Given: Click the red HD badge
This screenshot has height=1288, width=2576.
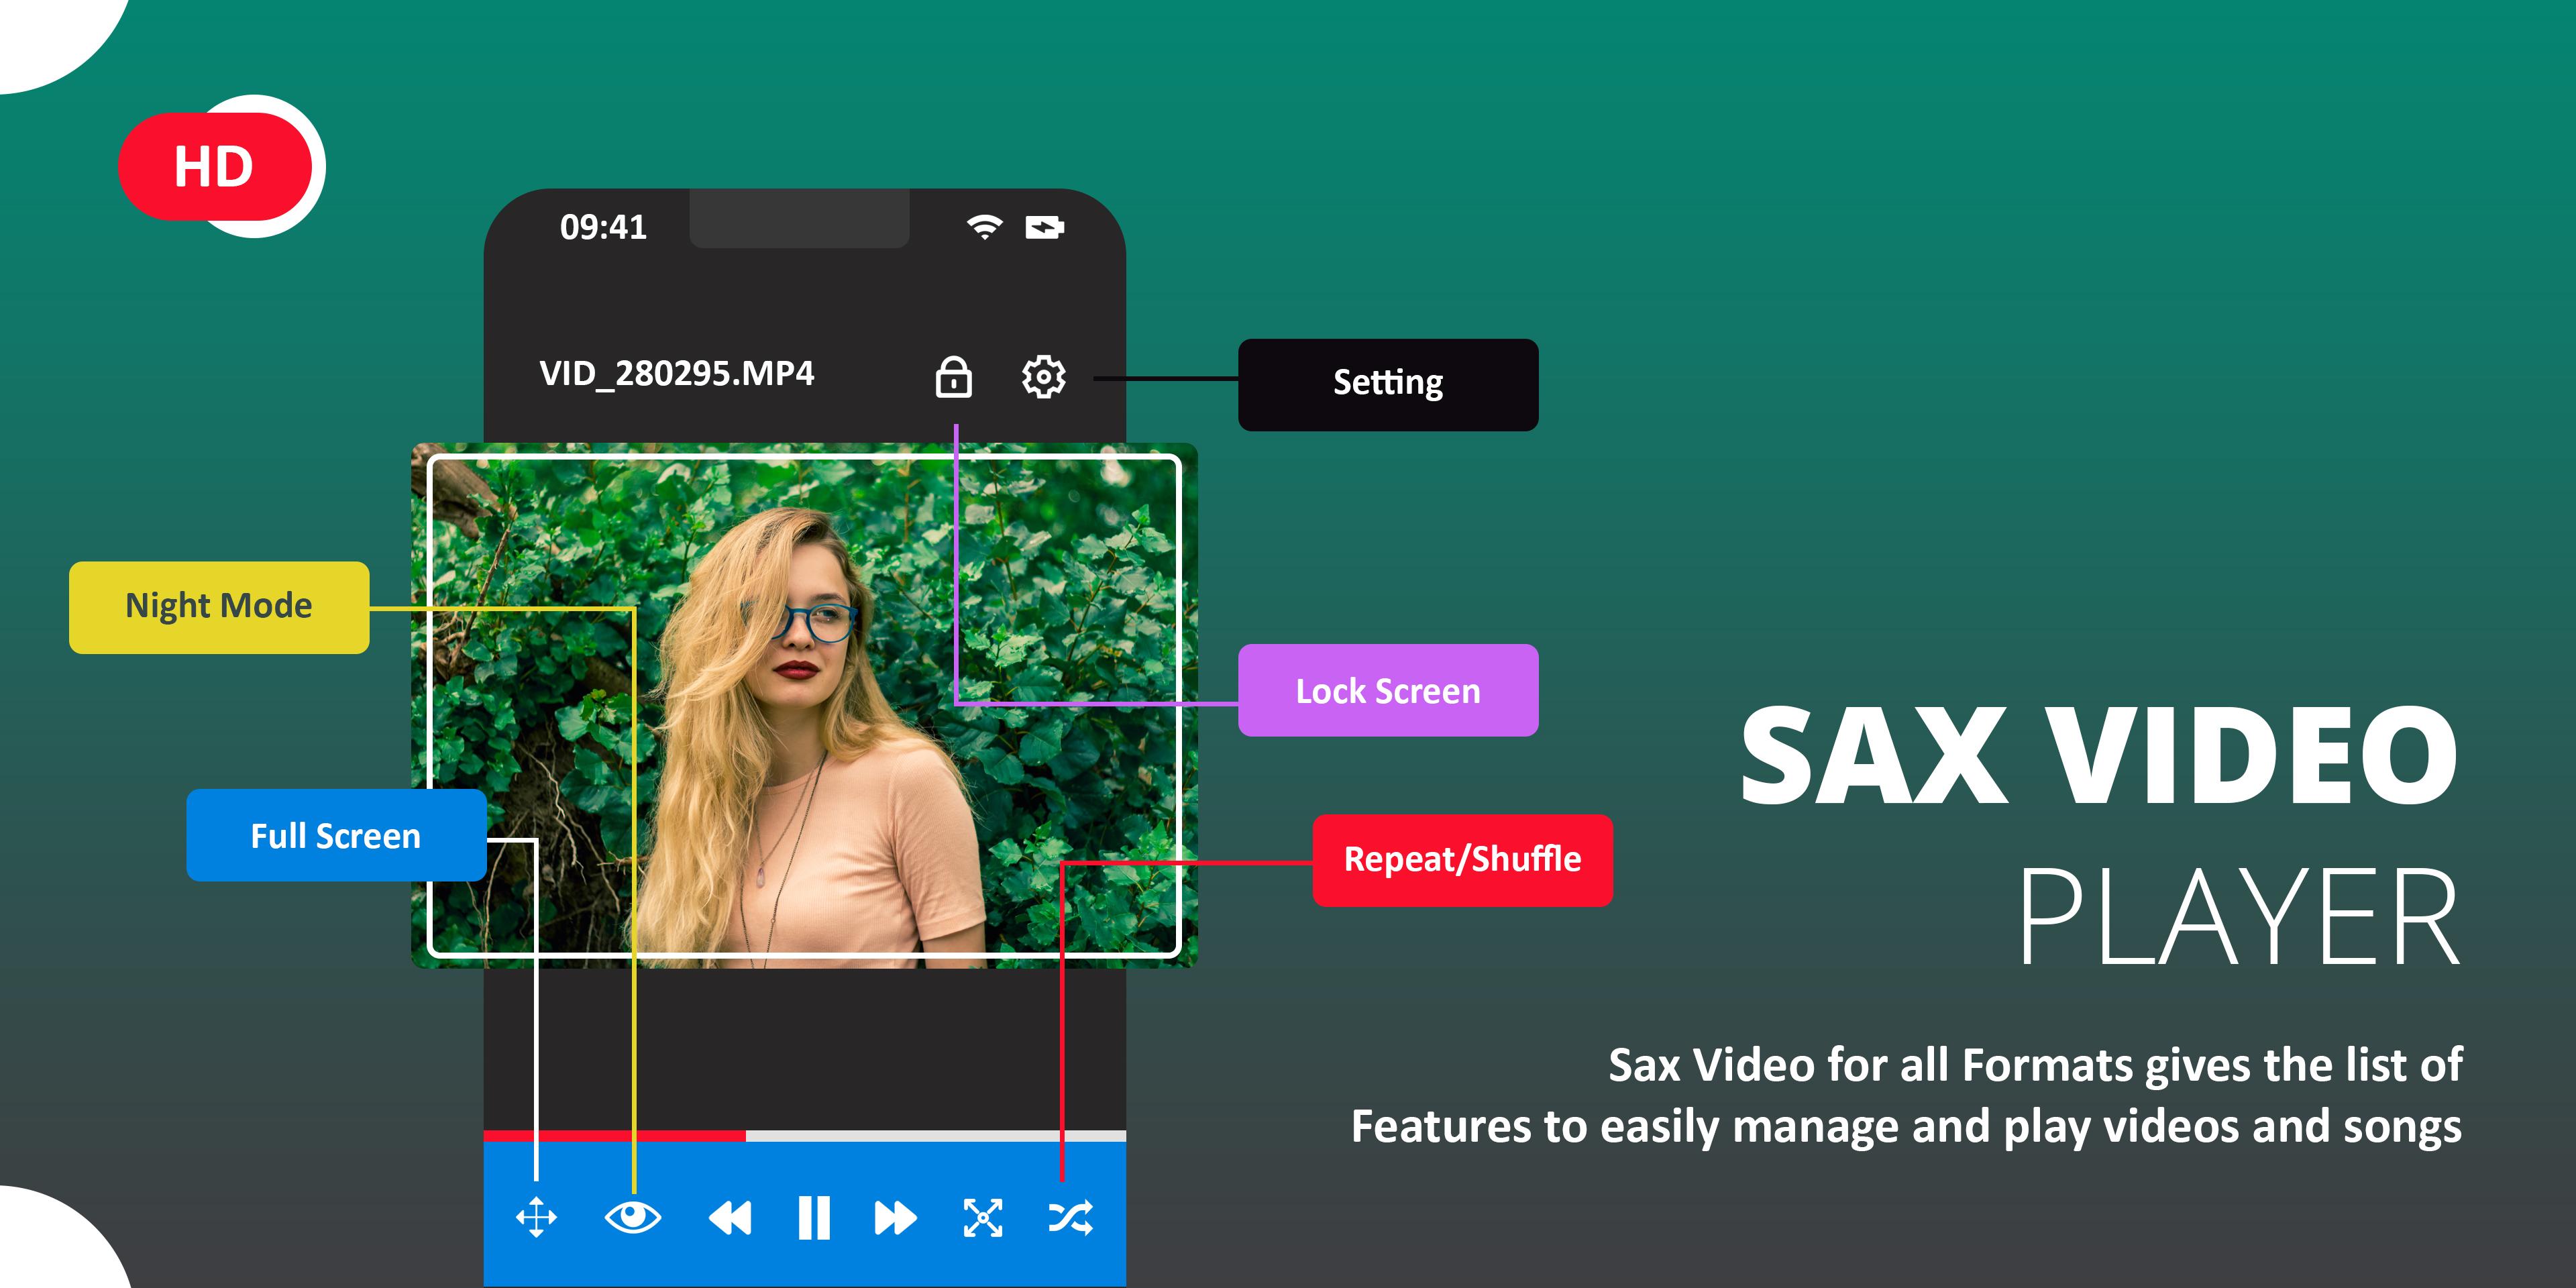Looking at the screenshot, I should click(x=214, y=166).
